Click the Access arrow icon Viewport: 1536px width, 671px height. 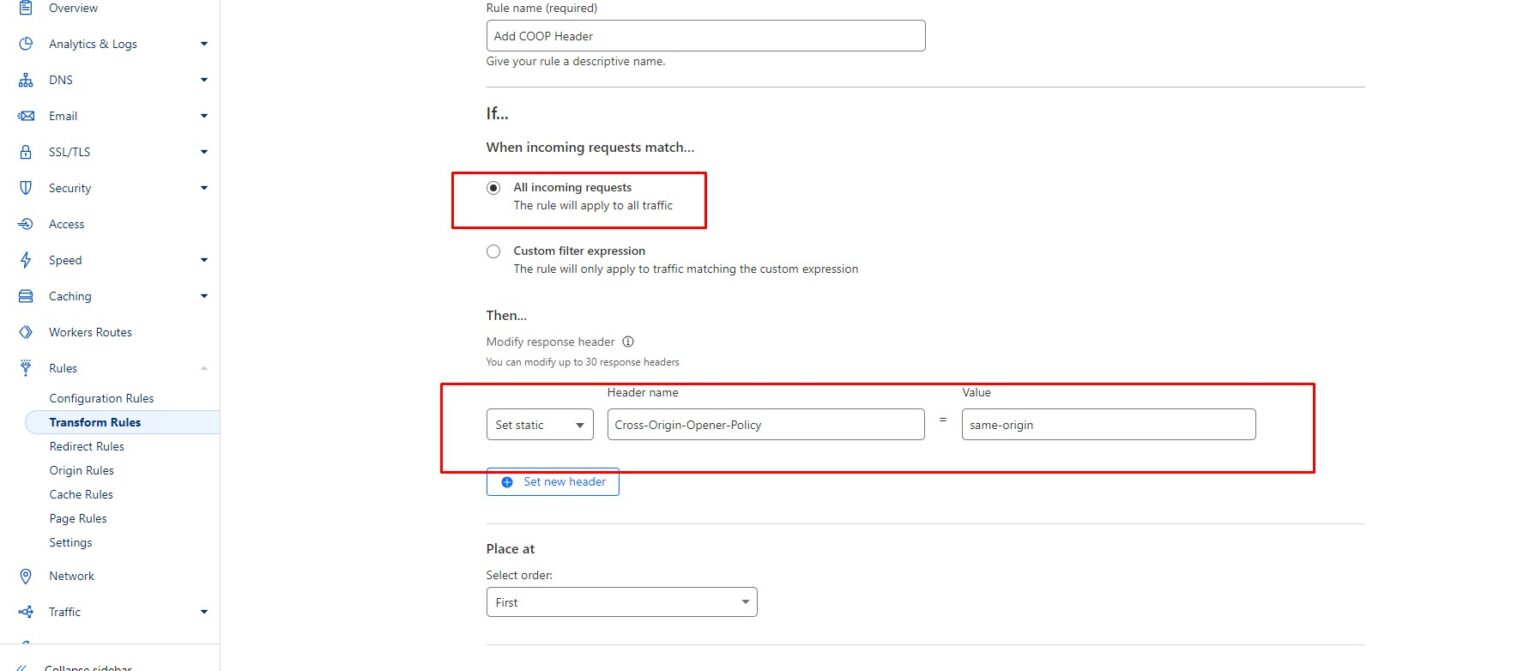pyautogui.click(x=26, y=224)
